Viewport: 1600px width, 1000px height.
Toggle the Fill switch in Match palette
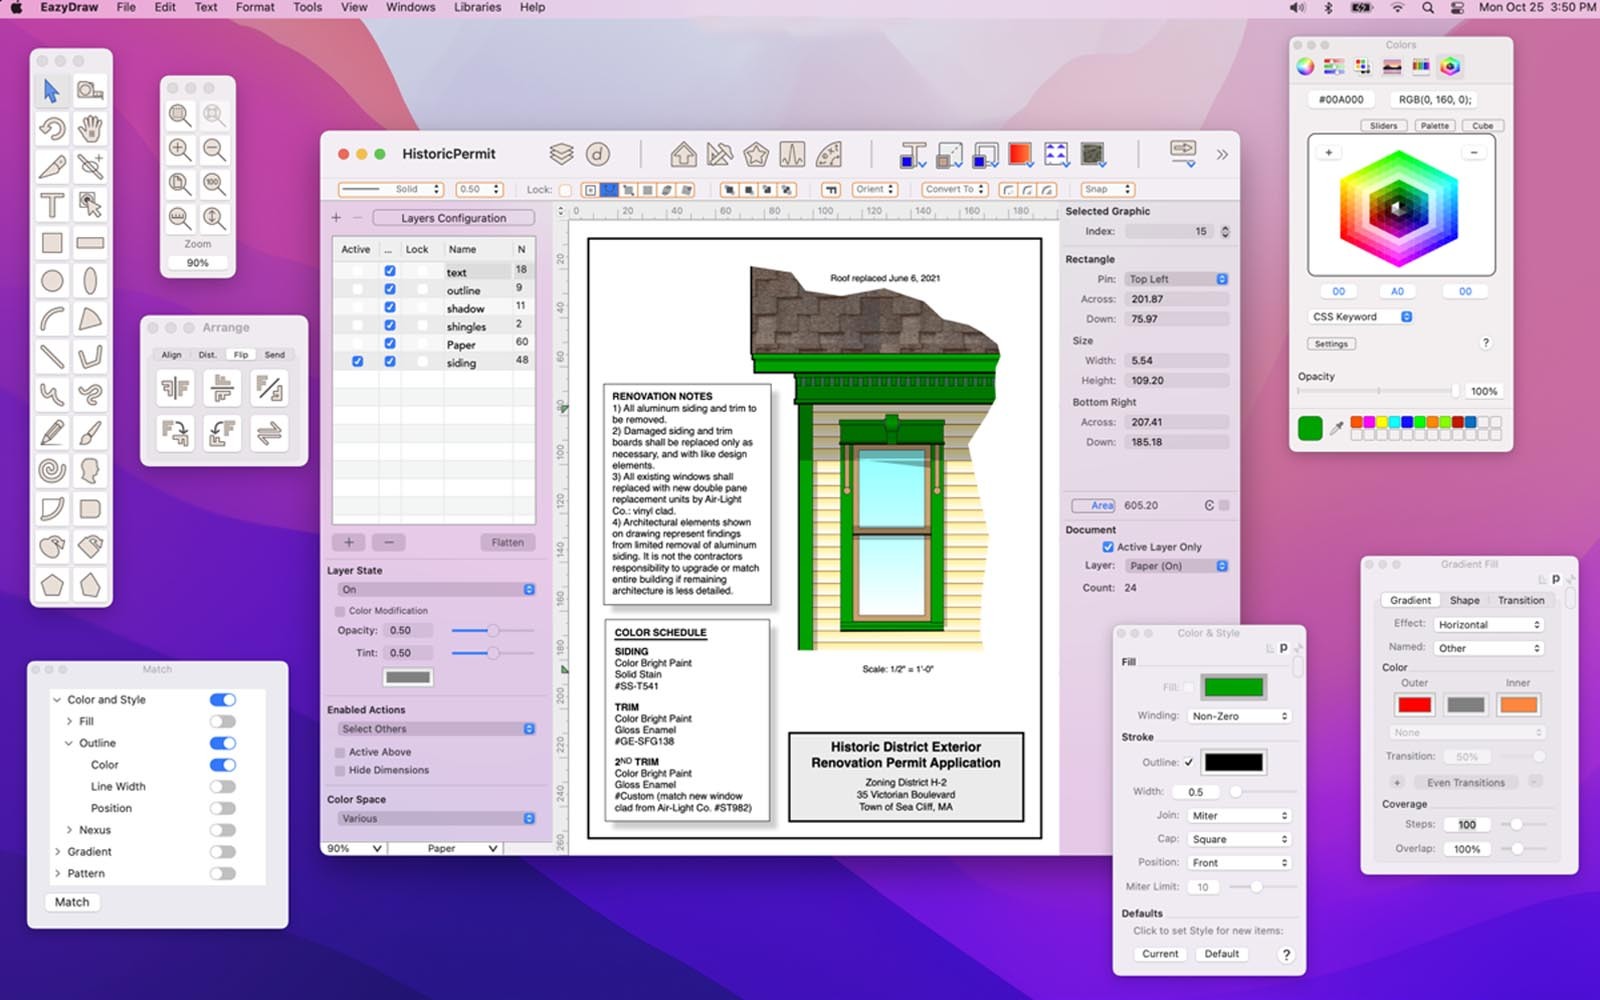click(224, 721)
